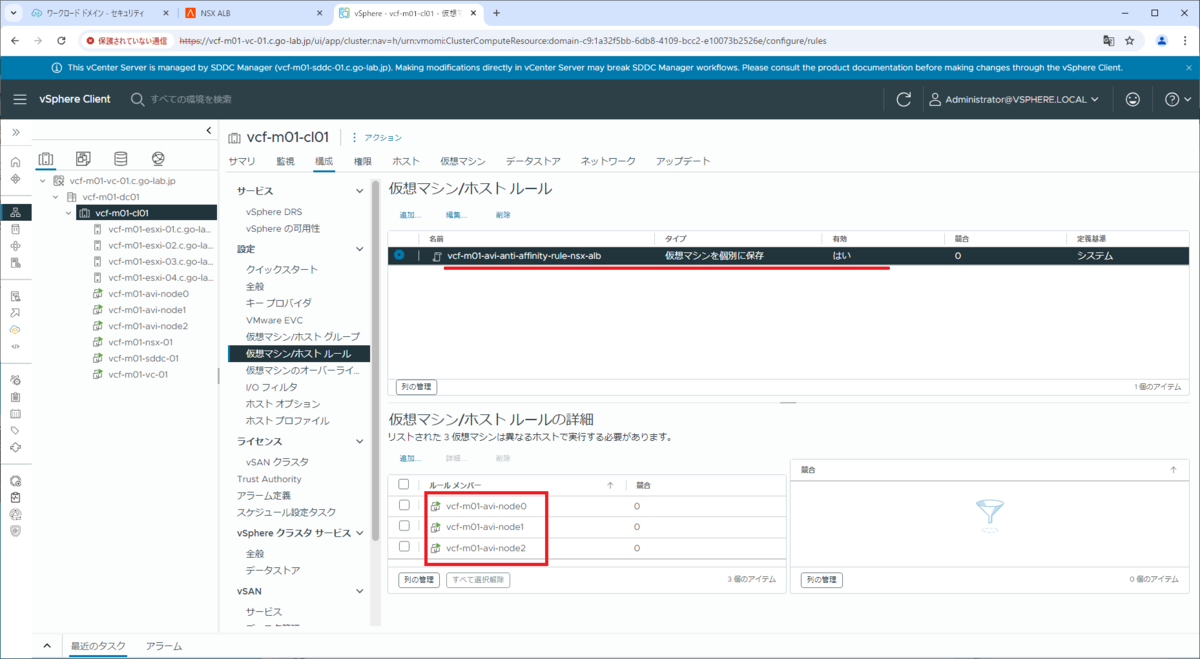Click 列の管理 under the rules table

click(x=417, y=386)
